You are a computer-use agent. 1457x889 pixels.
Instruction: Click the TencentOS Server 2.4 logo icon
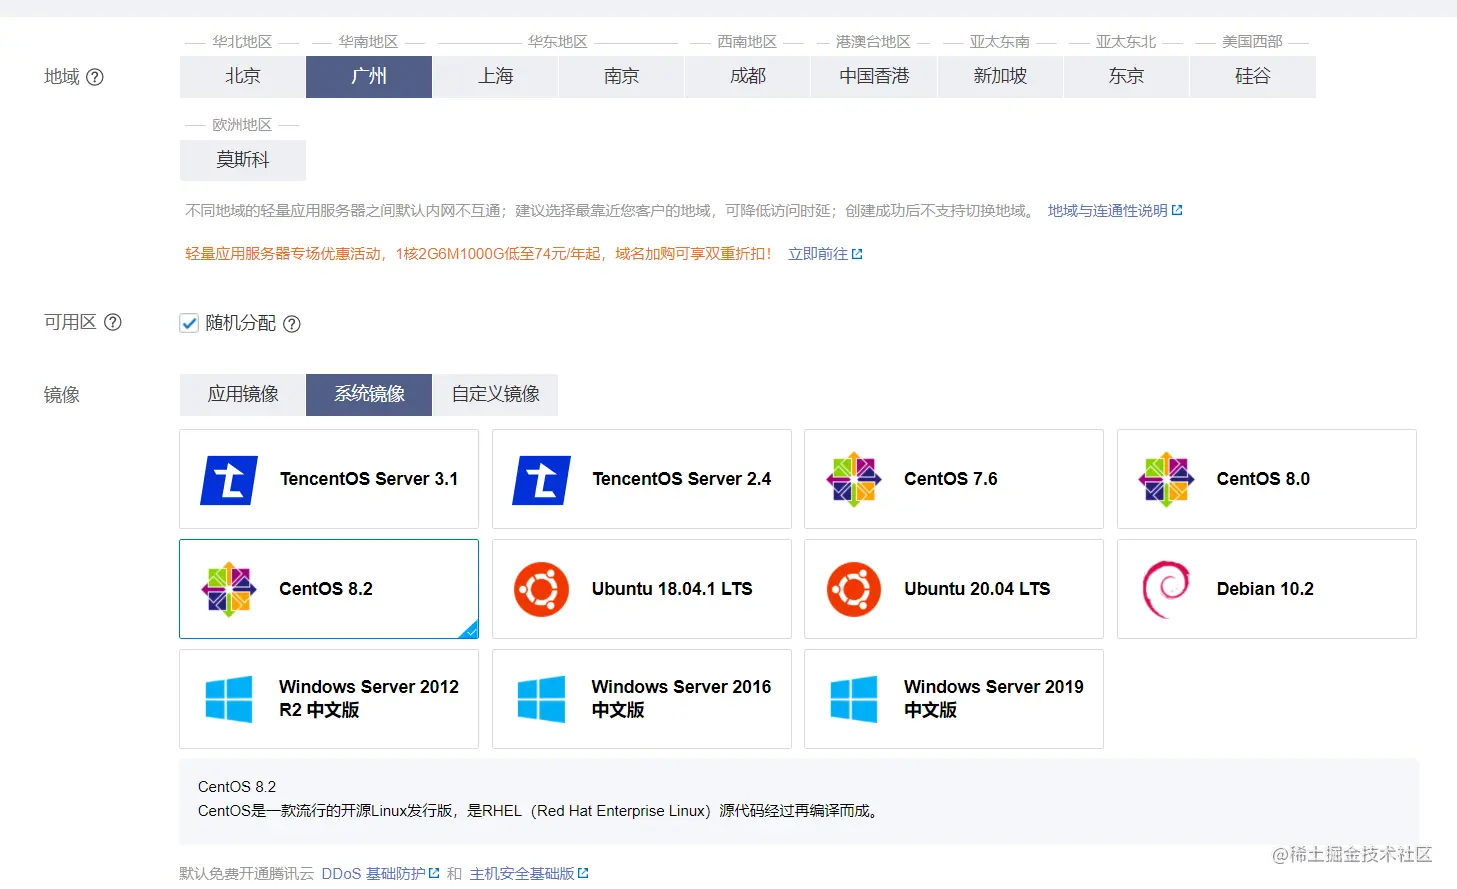click(x=542, y=480)
